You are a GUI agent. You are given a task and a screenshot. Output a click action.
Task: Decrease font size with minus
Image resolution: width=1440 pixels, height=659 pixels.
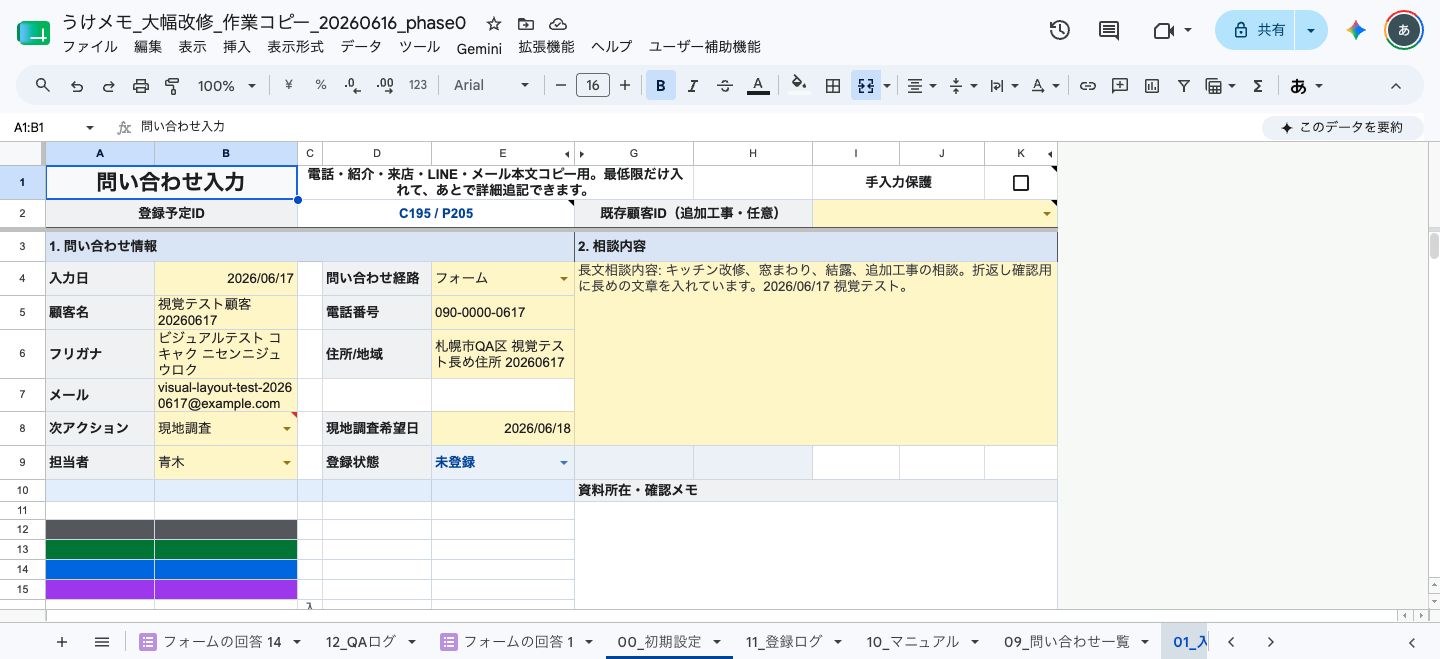[561, 86]
